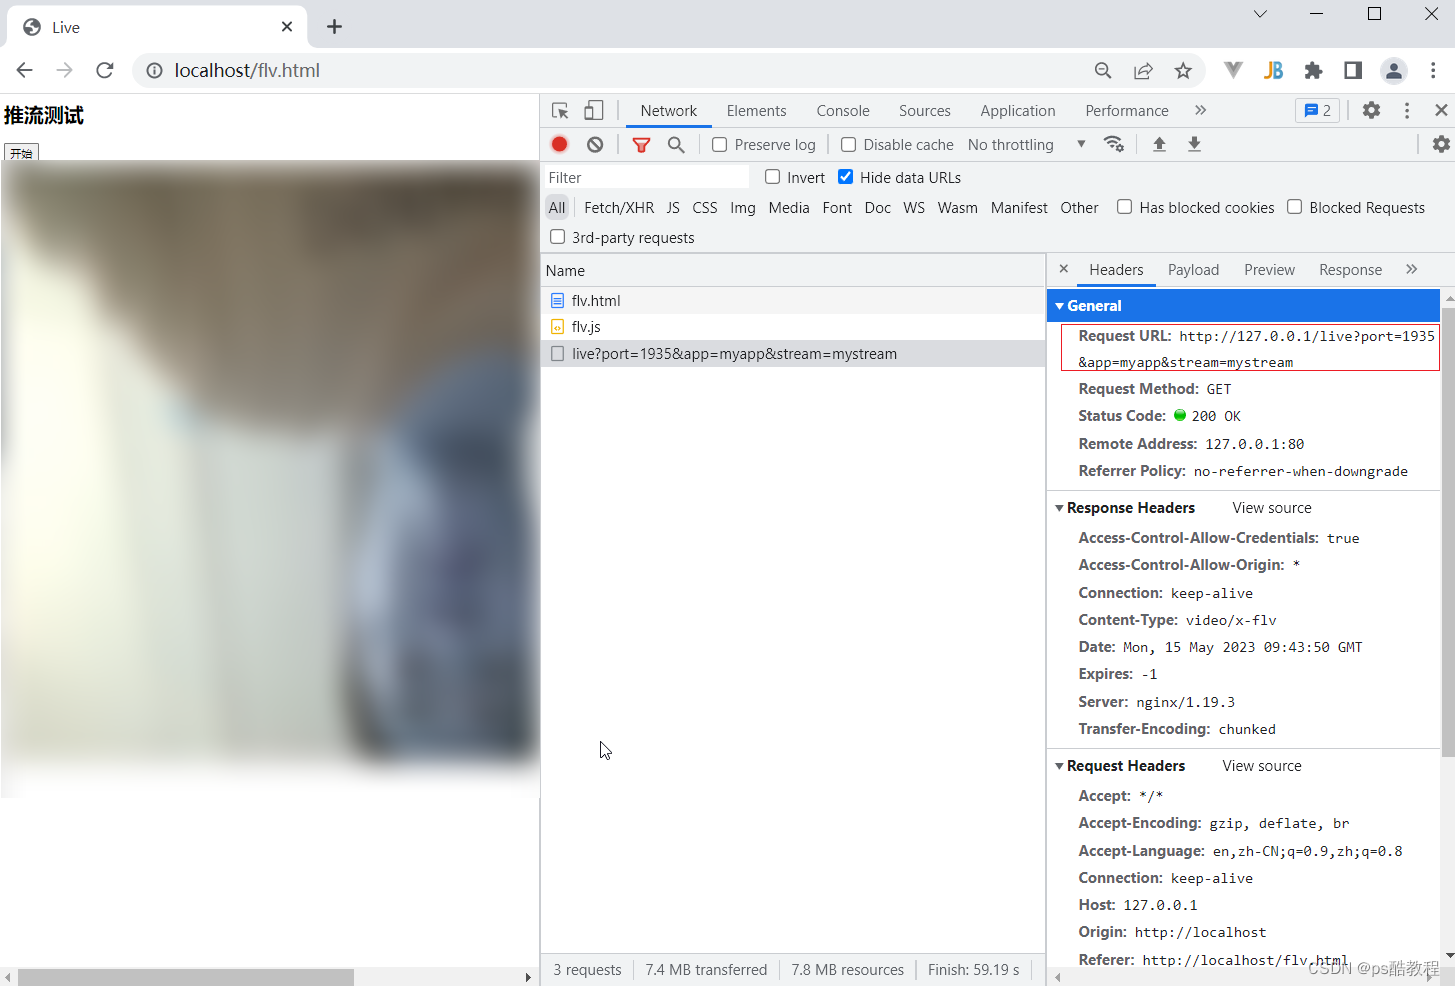
Task: Show more DevTools panel tabs
Action: click(x=1201, y=110)
